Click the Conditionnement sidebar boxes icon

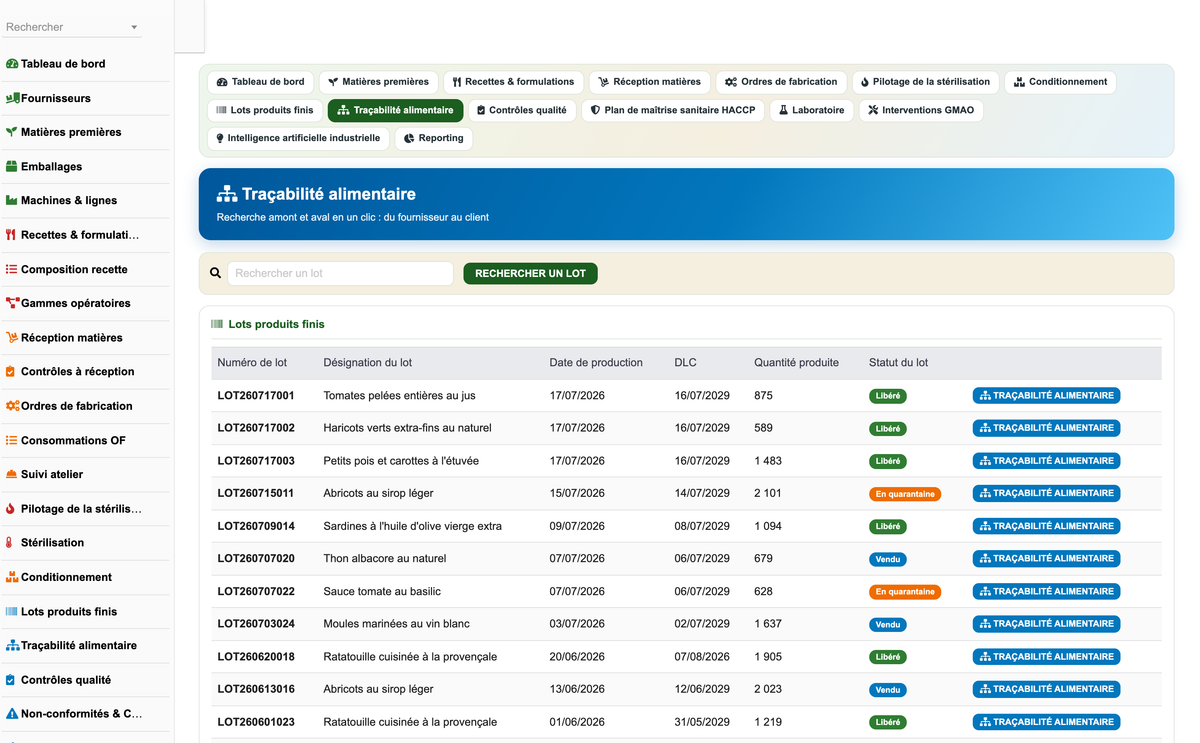pos(13,577)
